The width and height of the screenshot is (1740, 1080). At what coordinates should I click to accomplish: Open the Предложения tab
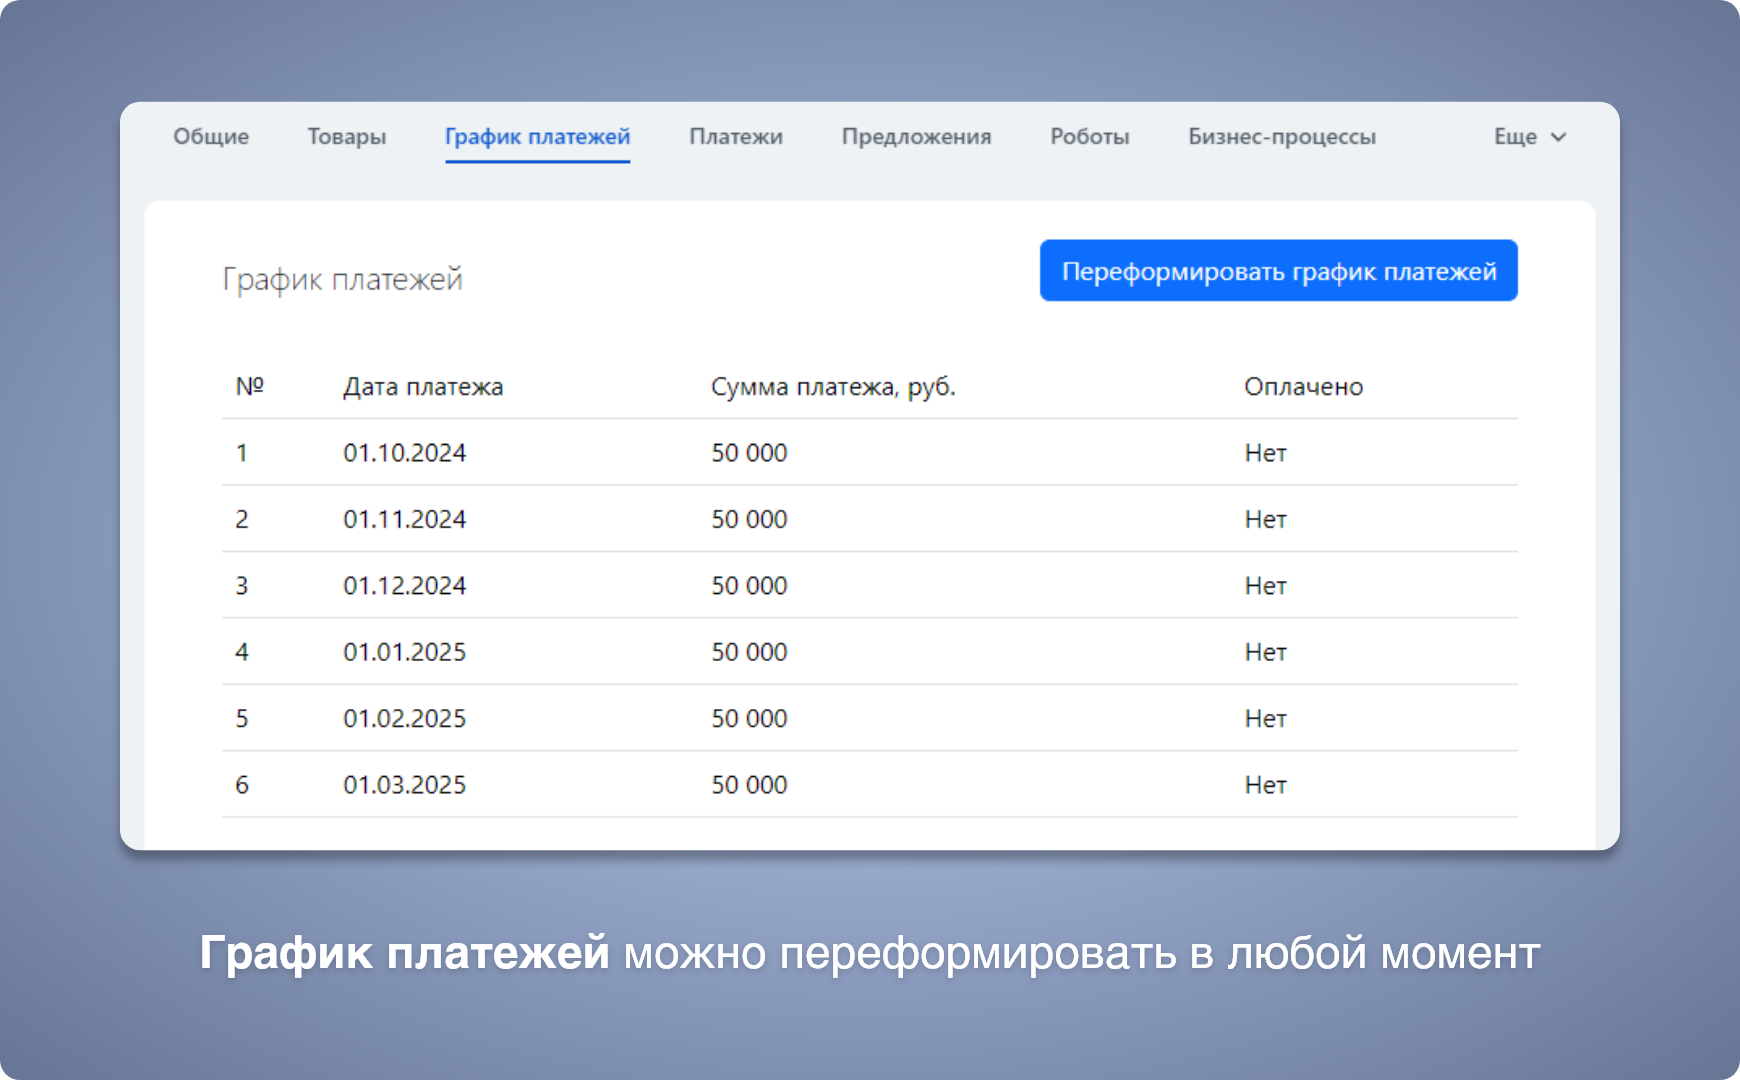tap(916, 137)
